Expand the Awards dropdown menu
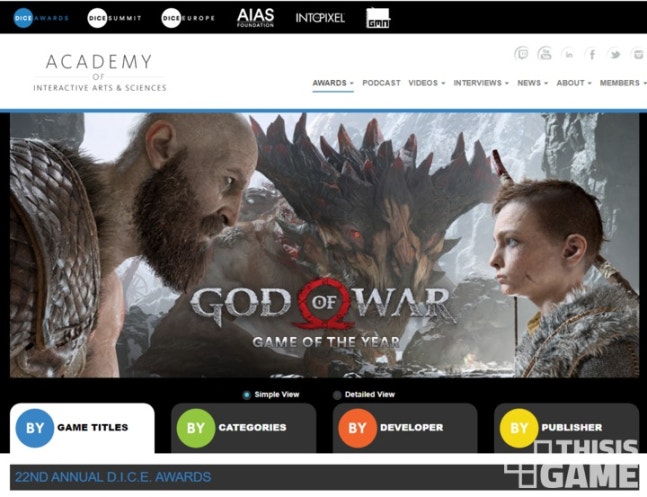 (x=332, y=83)
